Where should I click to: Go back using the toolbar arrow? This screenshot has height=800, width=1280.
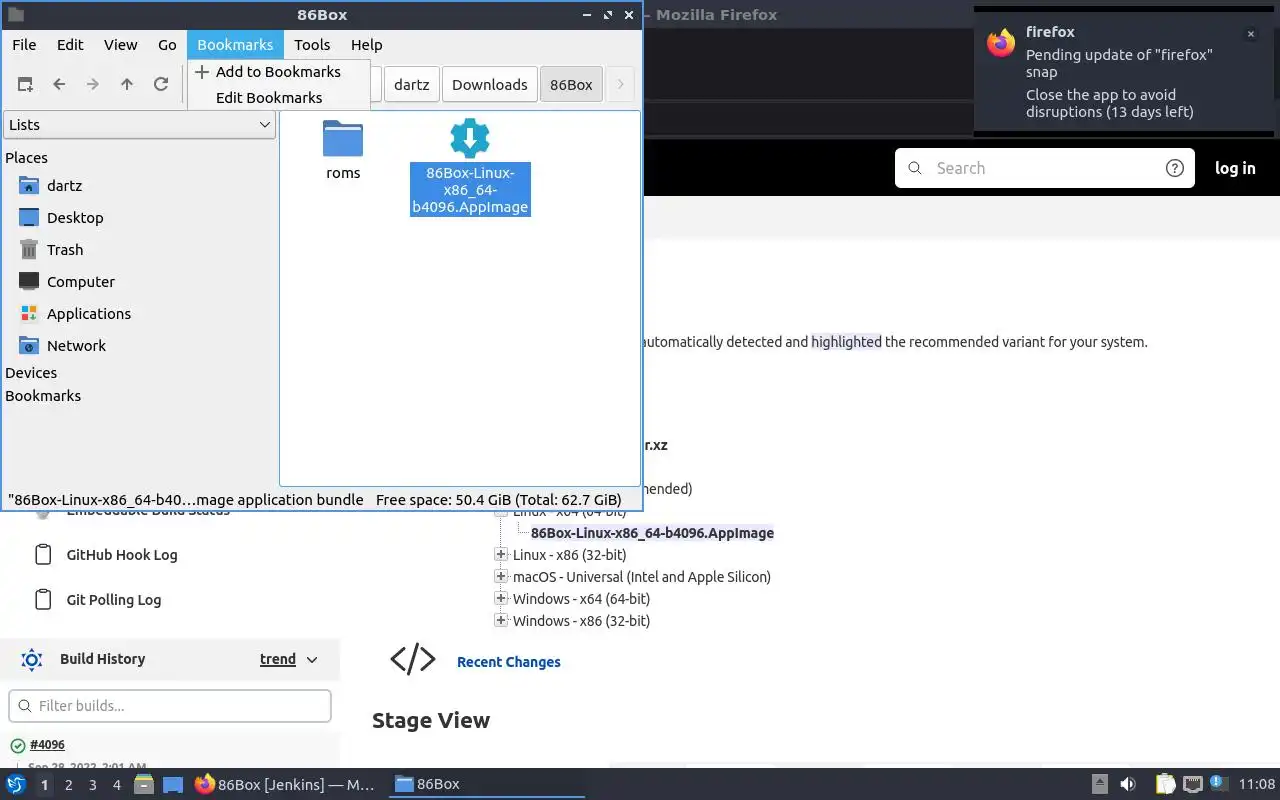point(59,85)
